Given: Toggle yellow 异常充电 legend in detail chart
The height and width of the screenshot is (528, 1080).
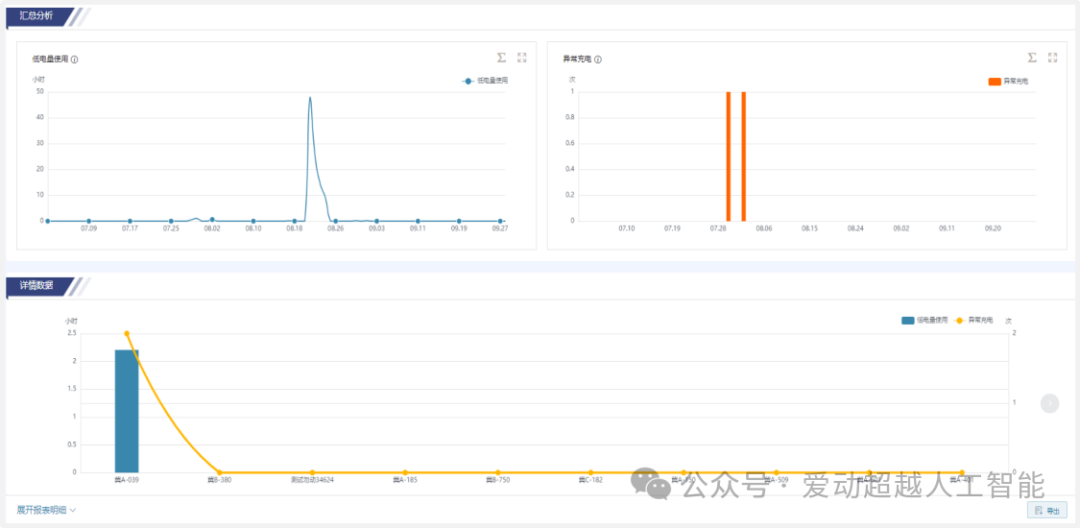Looking at the screenshot, I should pyautogui.click(x=974, y=320).
